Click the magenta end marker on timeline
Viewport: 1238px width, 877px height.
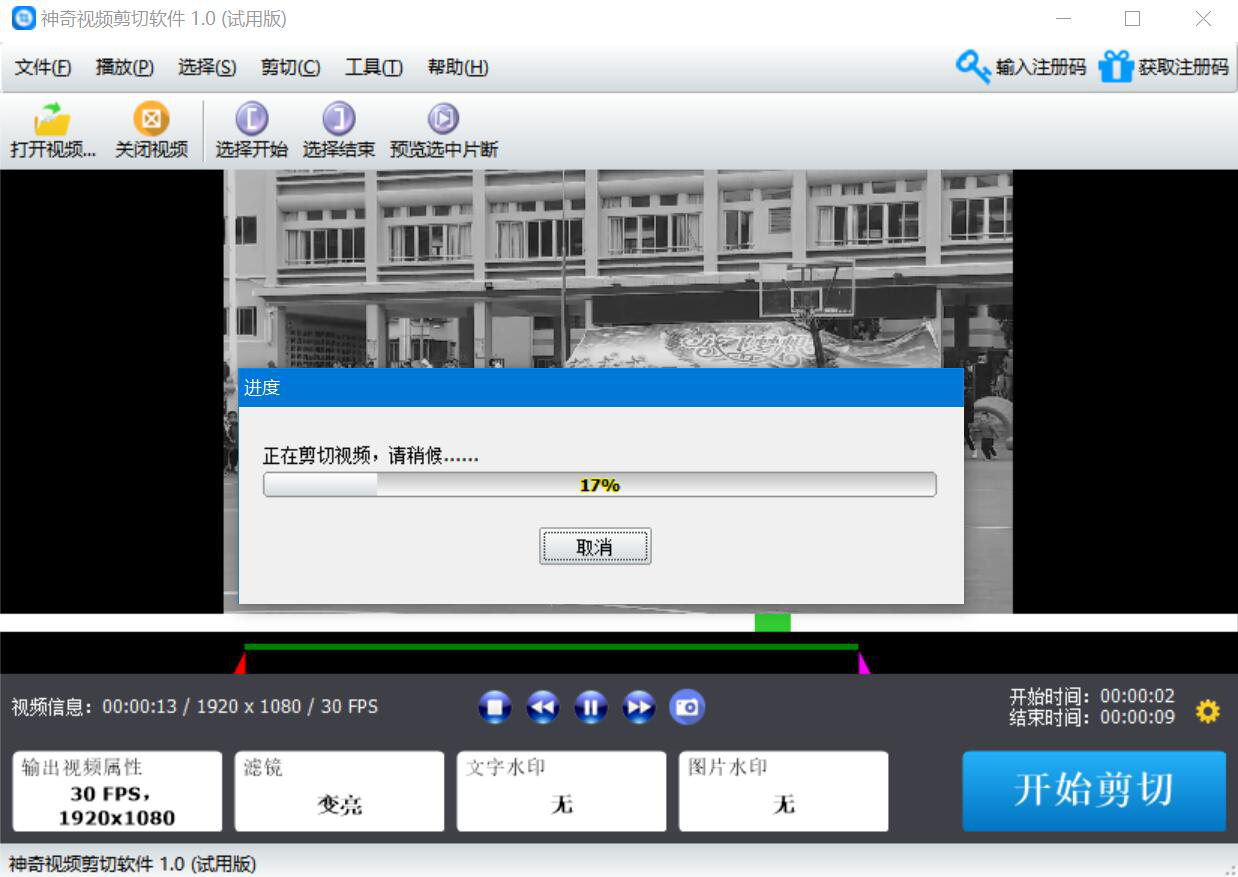[863, 664]
